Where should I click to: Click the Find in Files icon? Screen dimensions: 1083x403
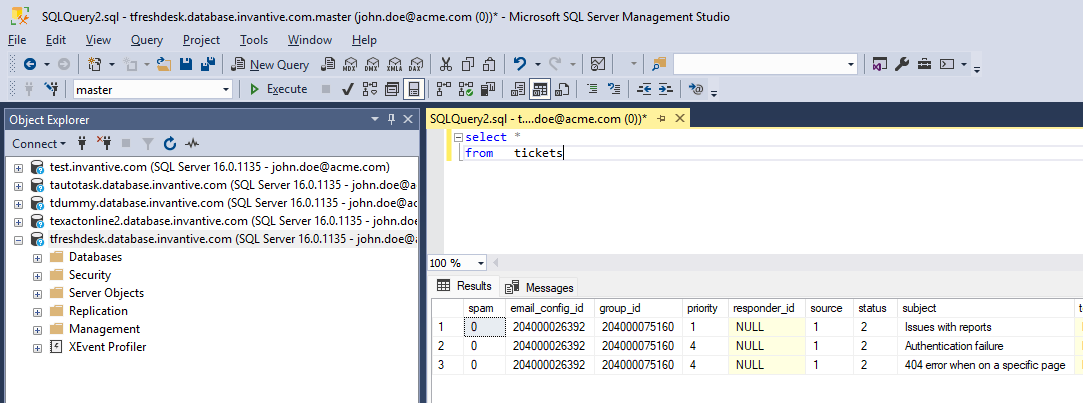pos(659,64)
